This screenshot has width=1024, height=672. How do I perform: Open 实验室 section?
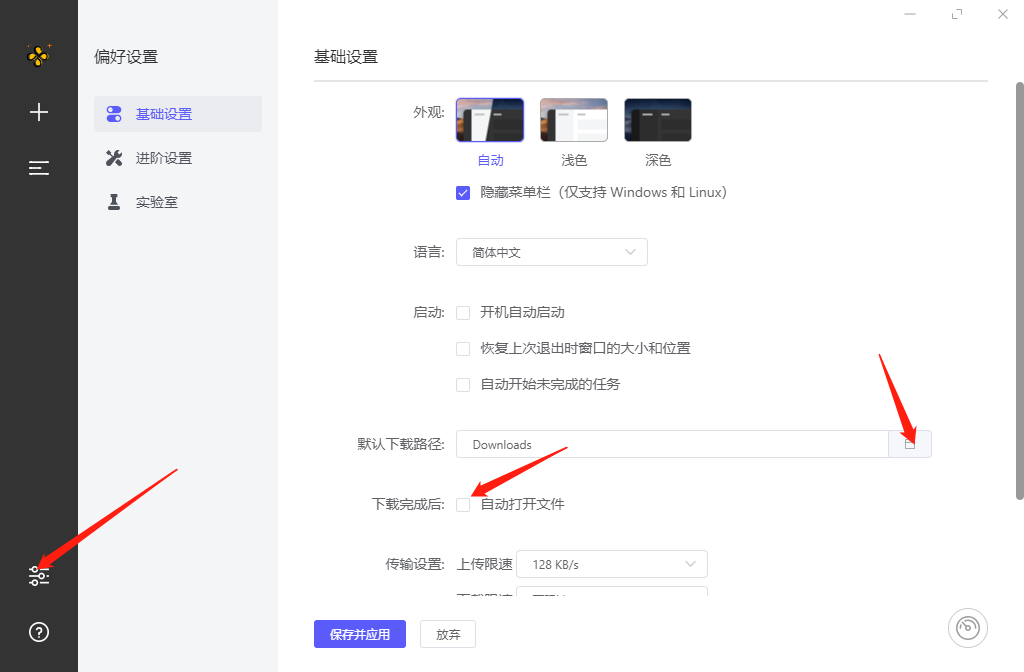(x=178, y=202)
